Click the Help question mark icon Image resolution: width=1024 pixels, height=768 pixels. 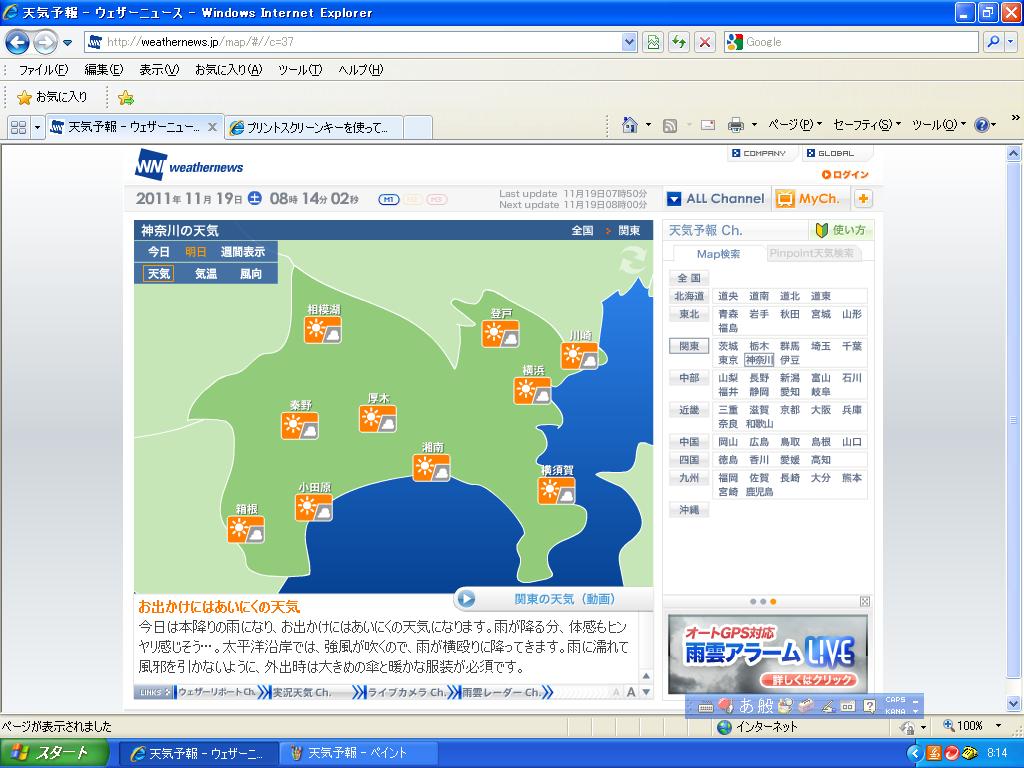pyautogui.click(x=982, y=125)
